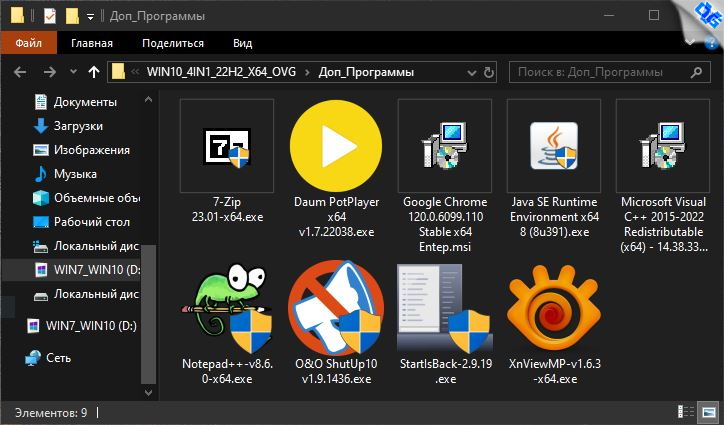
Task: Click label O&O ShutUp10 v1.9.1436.exe
Action: click(x=337, y=371)
